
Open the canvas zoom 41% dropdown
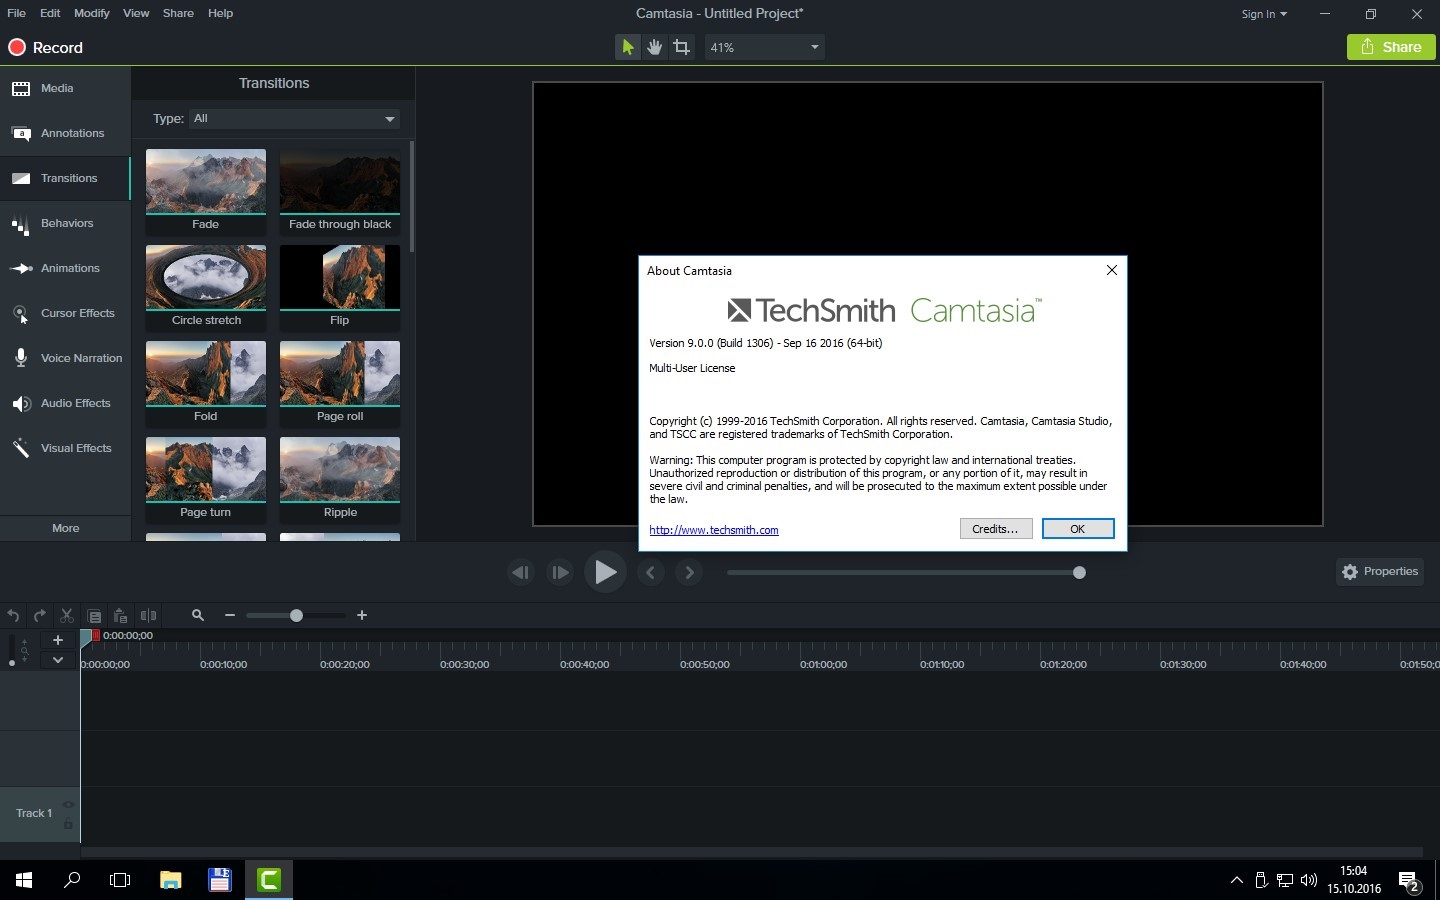[764, 47]
